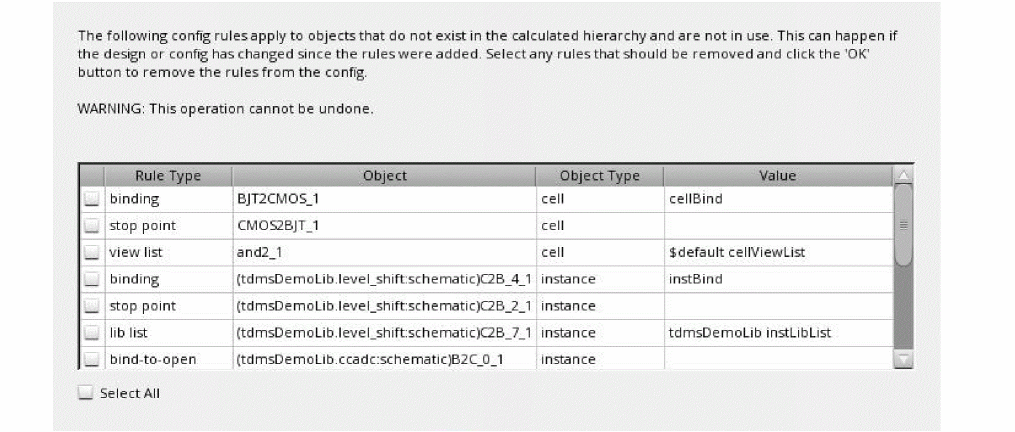
Task: Sort by the Rule Type column header
Action: pos(168,176)
